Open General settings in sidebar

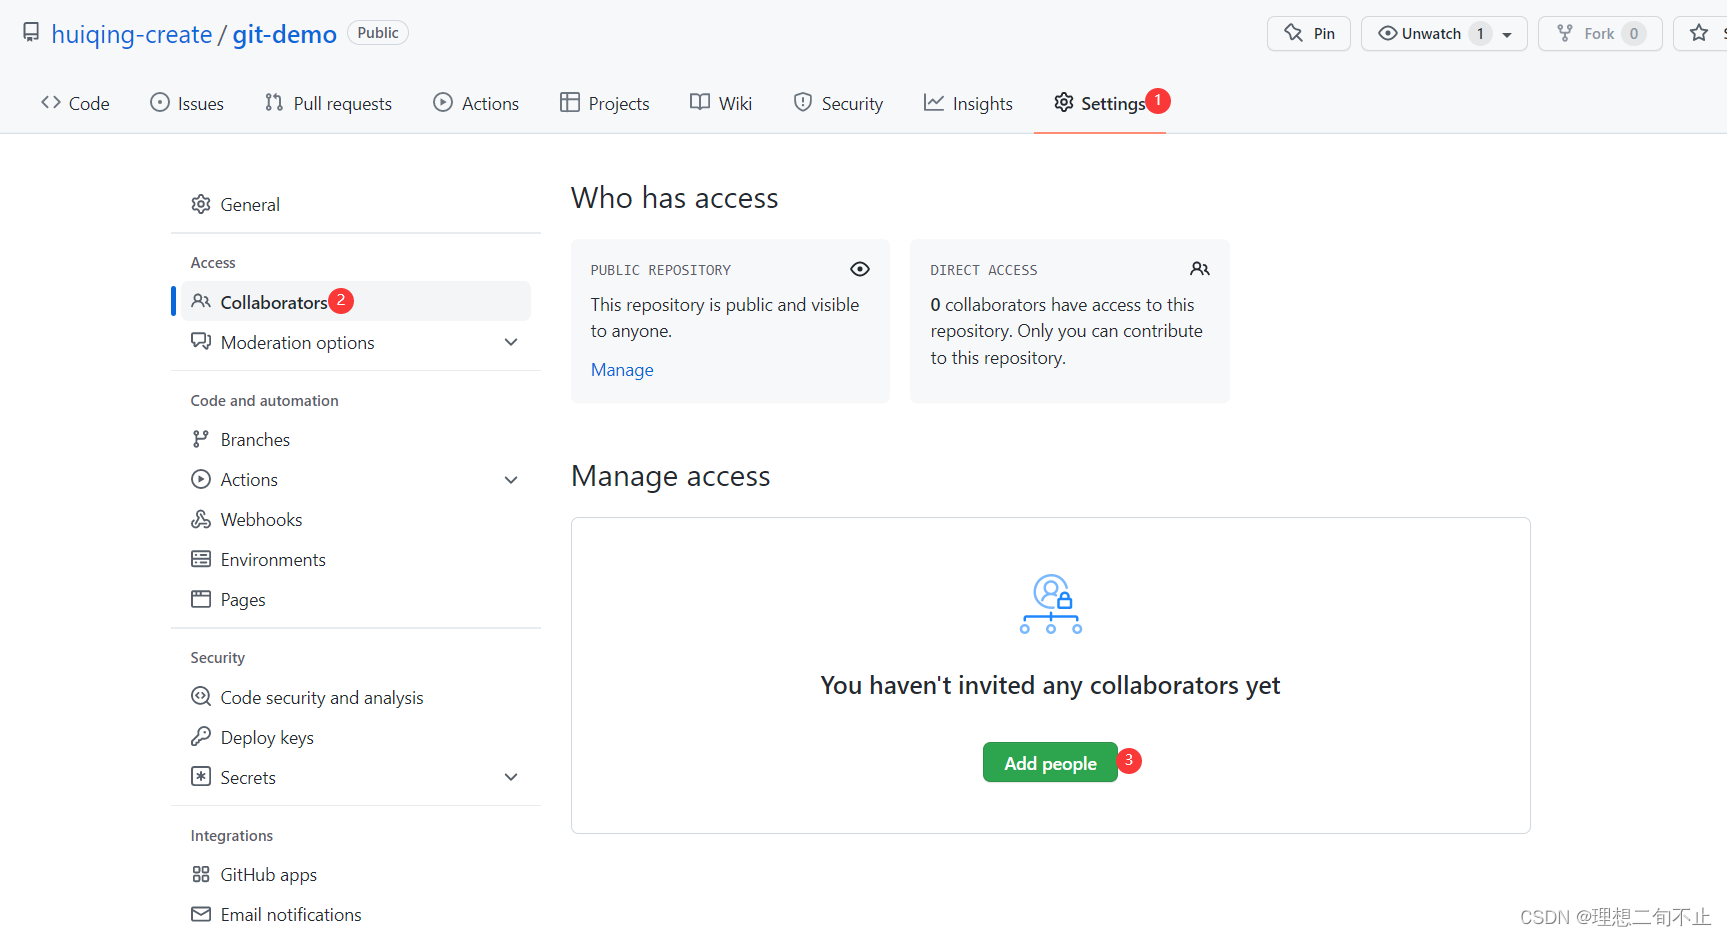[x=355, y=204]
